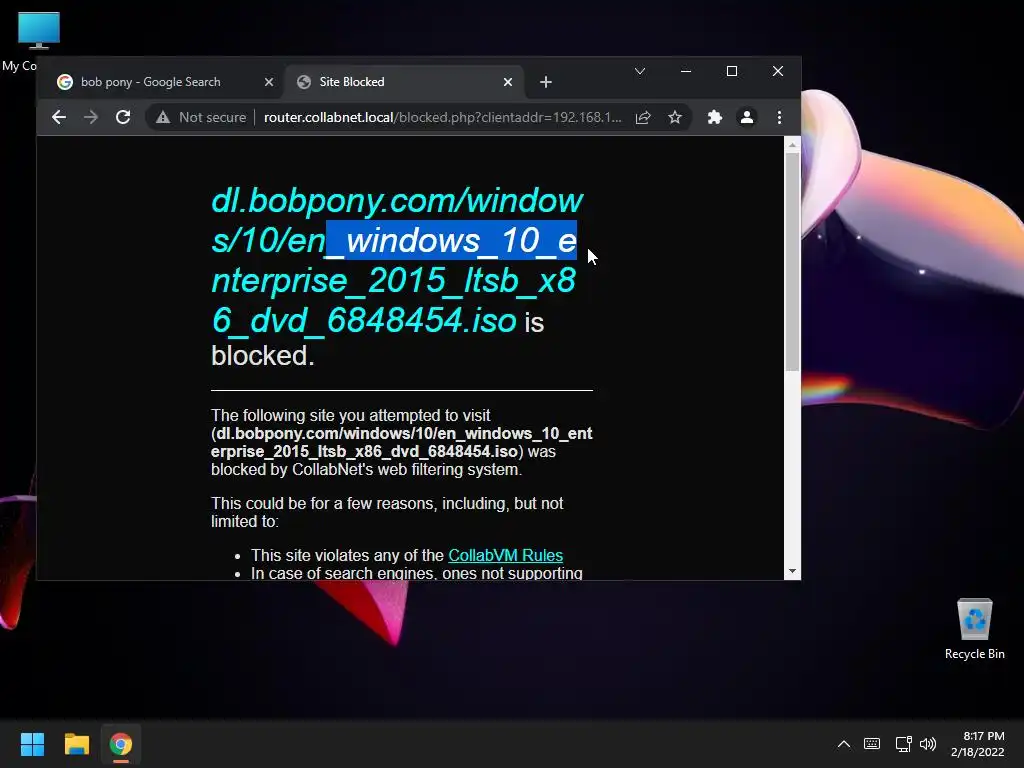Click the touch keyboard tray icon
Viewport: 1024px width, 768px height.
872,744
